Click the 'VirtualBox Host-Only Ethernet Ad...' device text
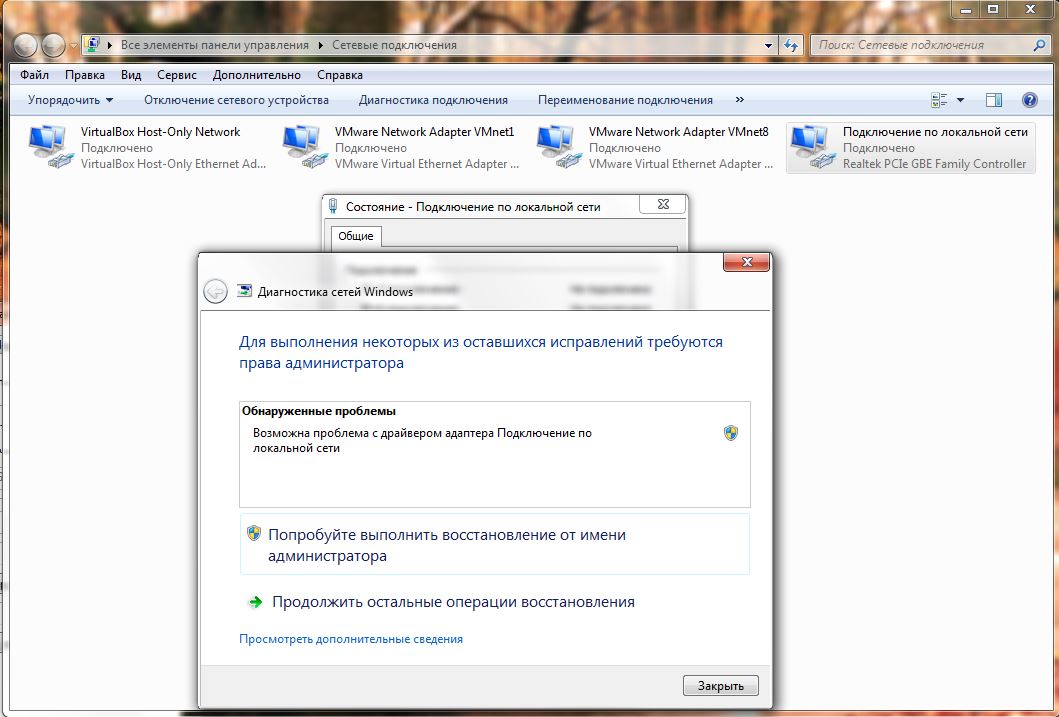 click(x=174, y=163)
